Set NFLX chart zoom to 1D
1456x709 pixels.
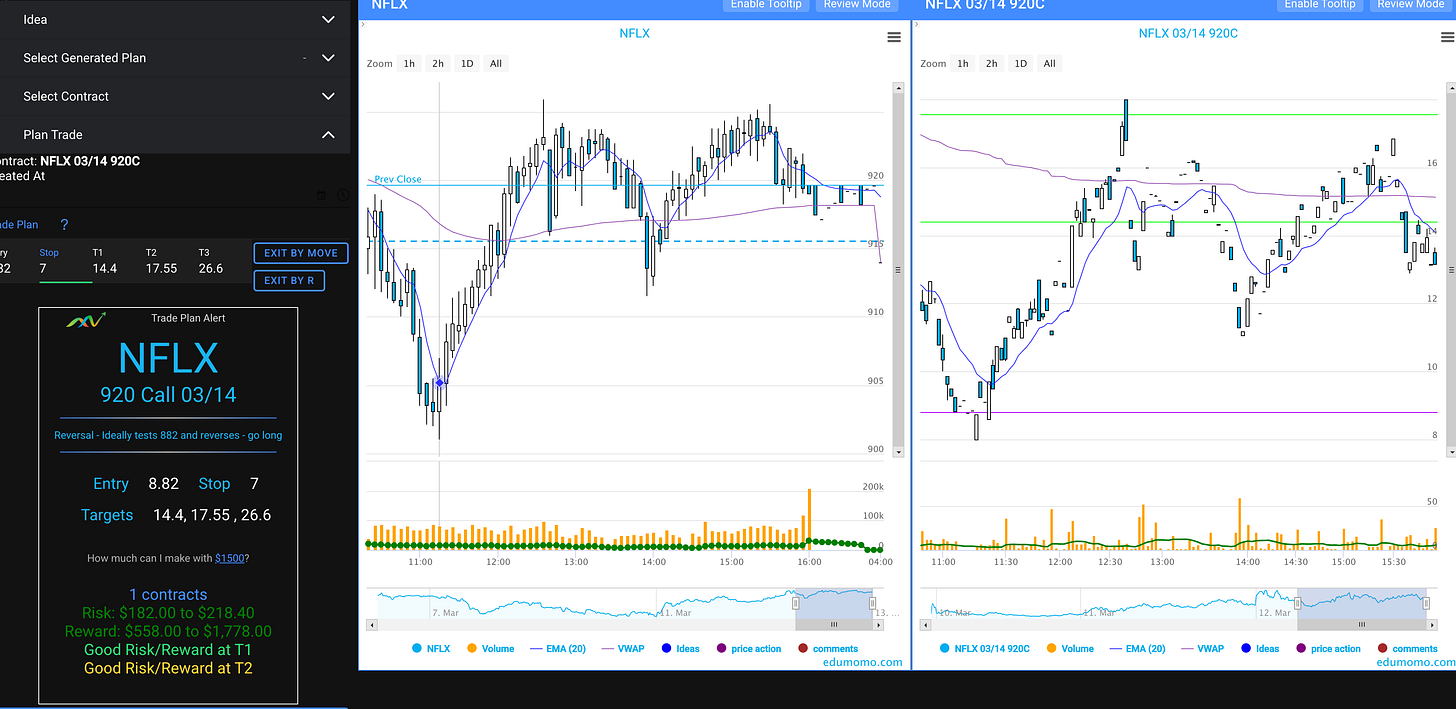(467, 63)
